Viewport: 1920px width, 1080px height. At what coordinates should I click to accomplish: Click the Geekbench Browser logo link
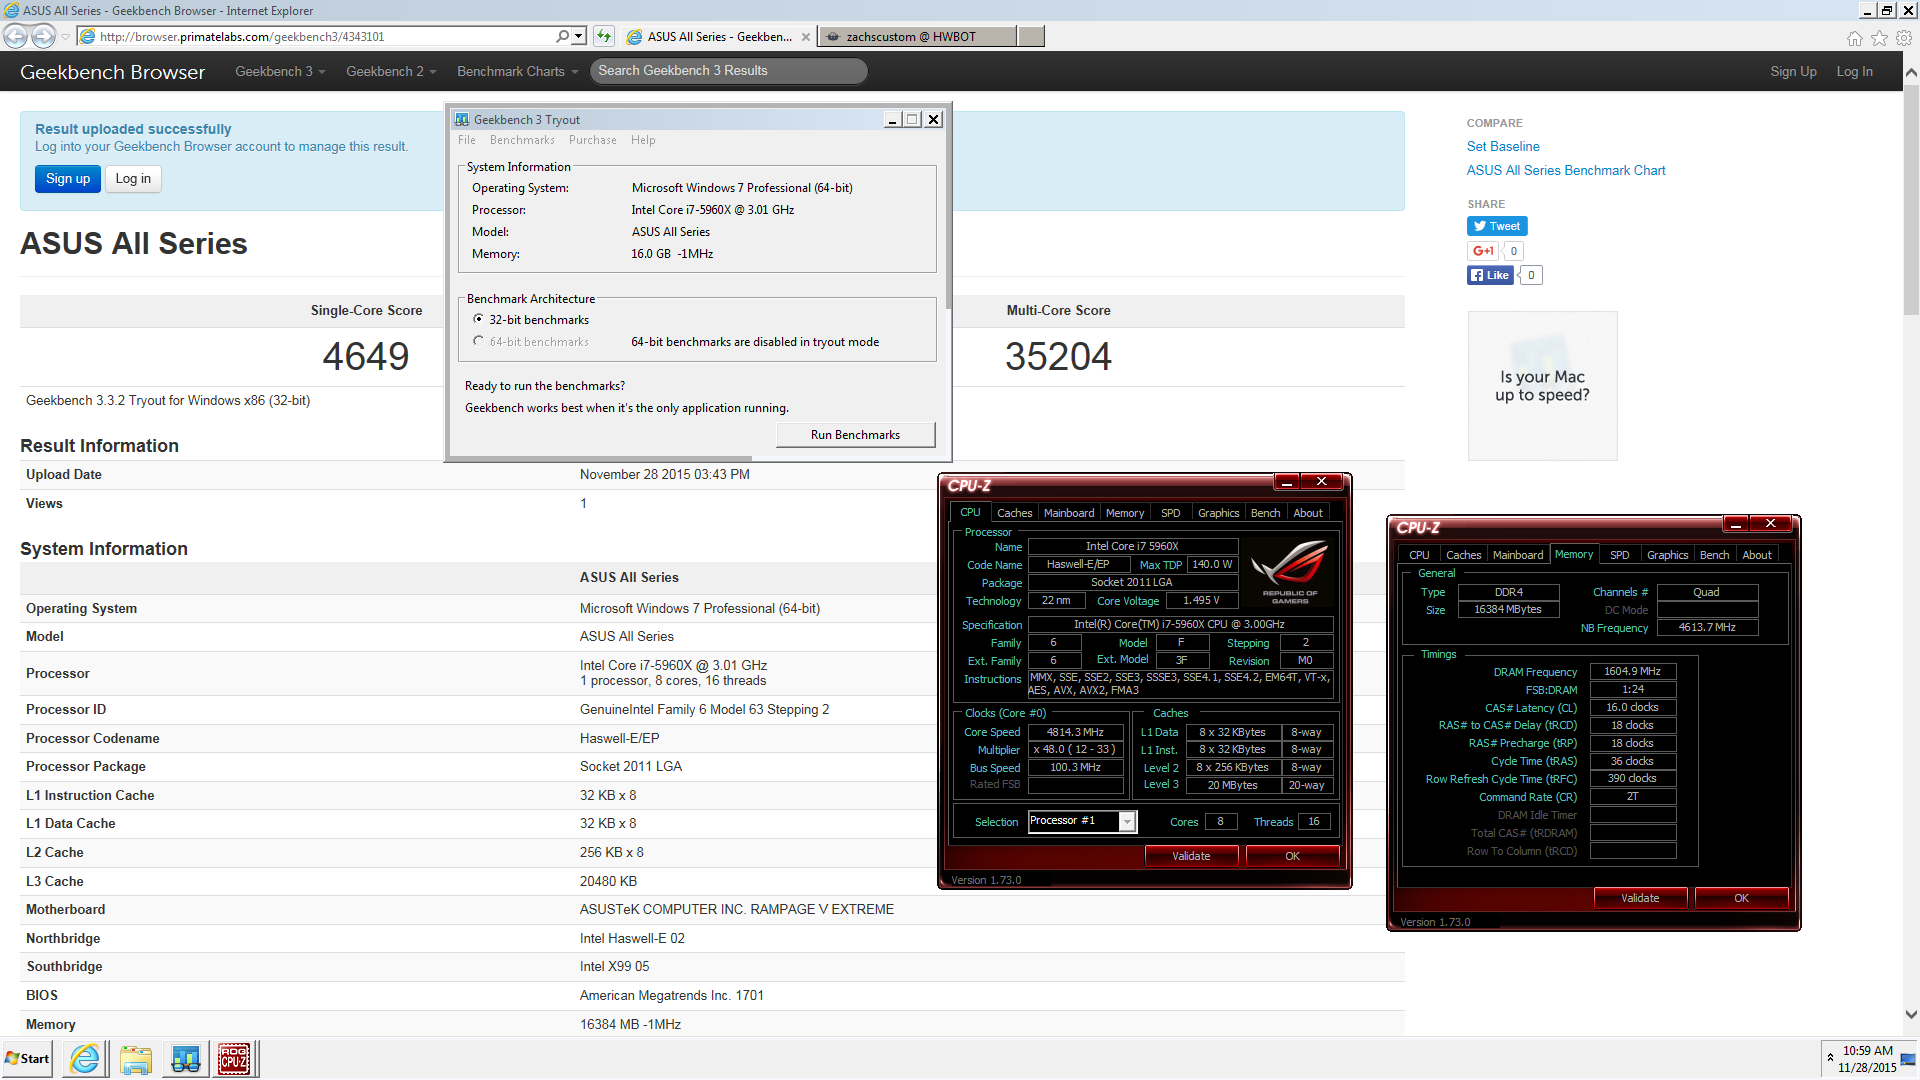[x=112, y=72]
